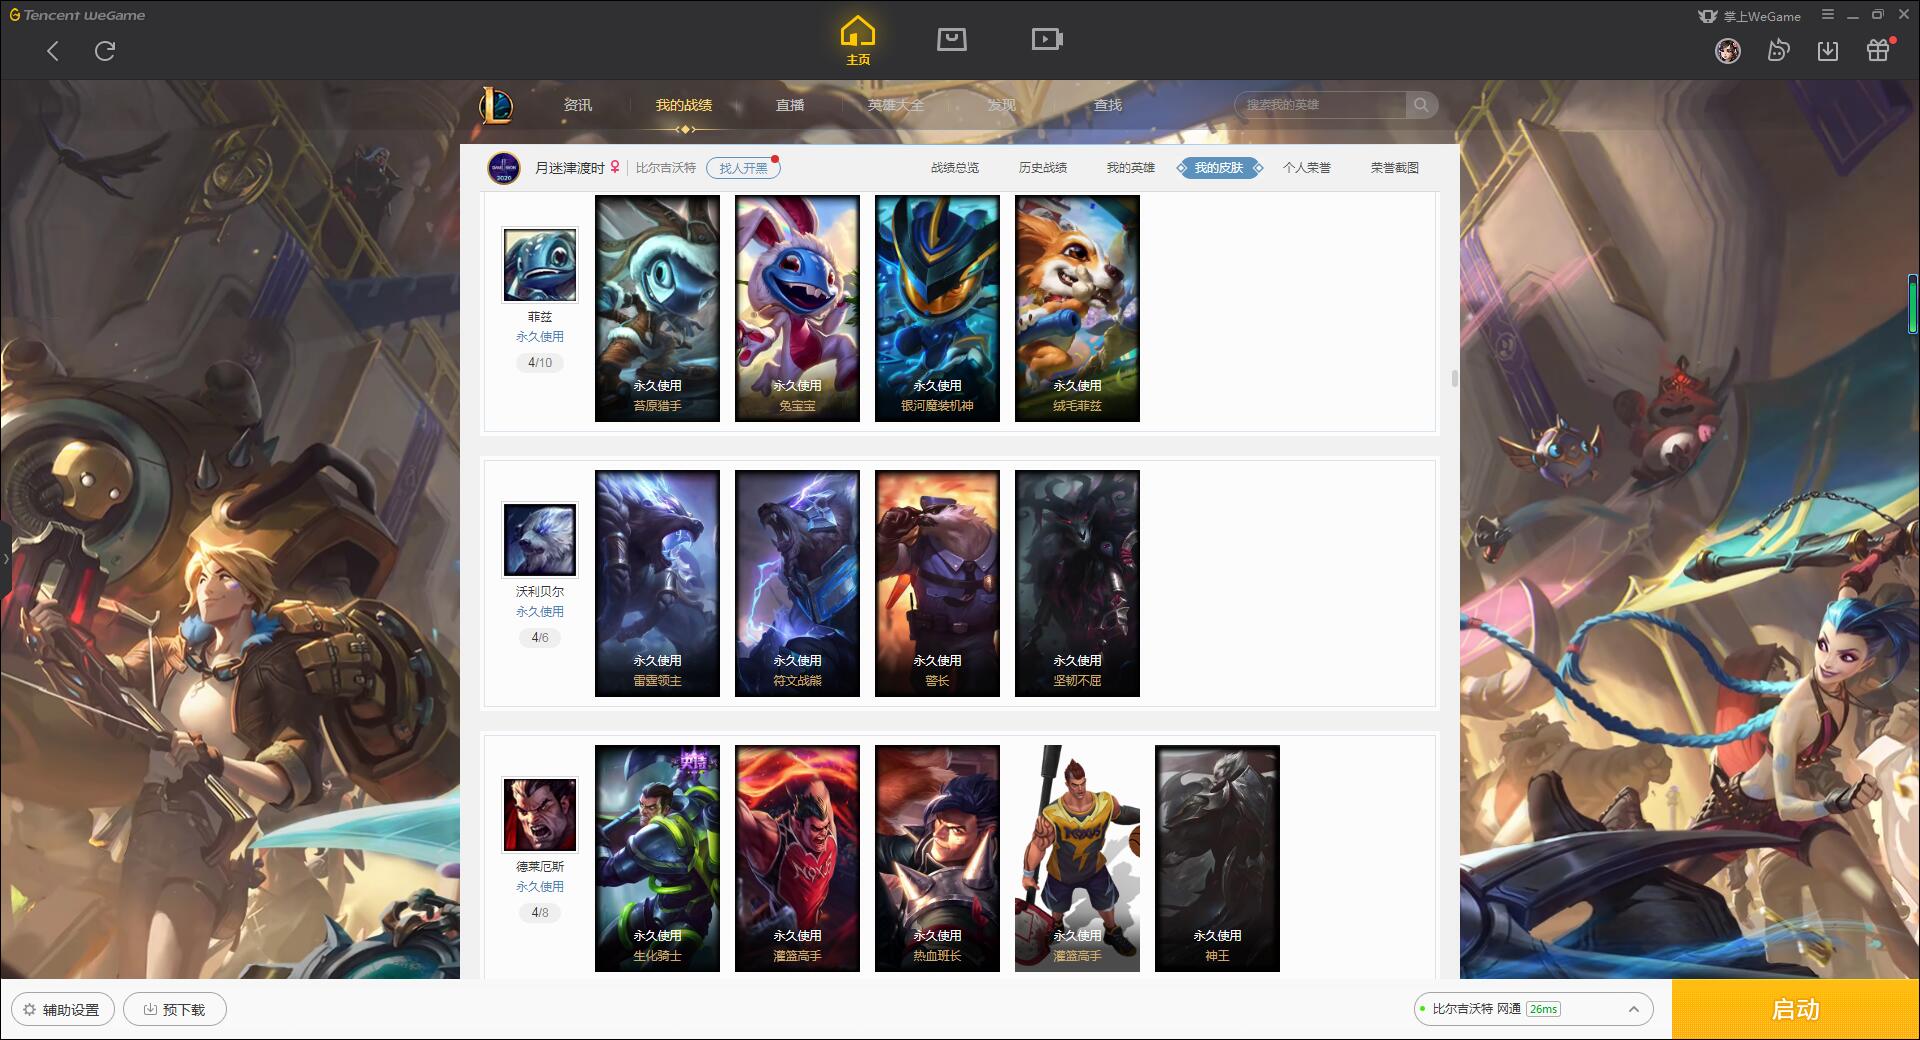Open the 银河魔装机神 skin card
This screenshot has height=1040, width=1920.
(937, 308)
